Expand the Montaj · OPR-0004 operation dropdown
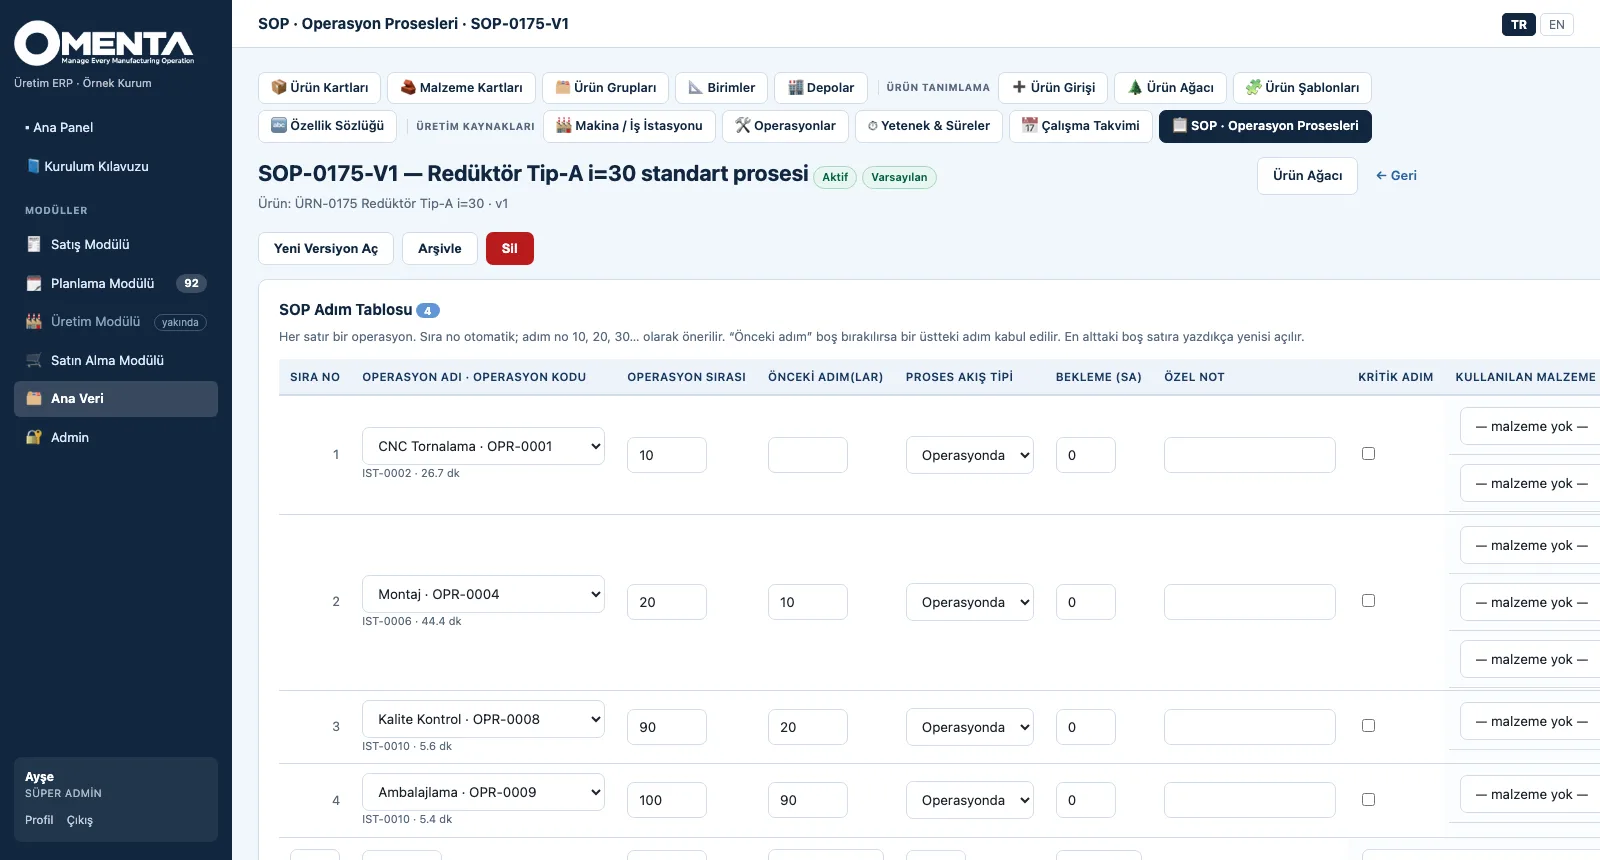The width and height of the screenshot is (1600, 860). tap(483, 594)
